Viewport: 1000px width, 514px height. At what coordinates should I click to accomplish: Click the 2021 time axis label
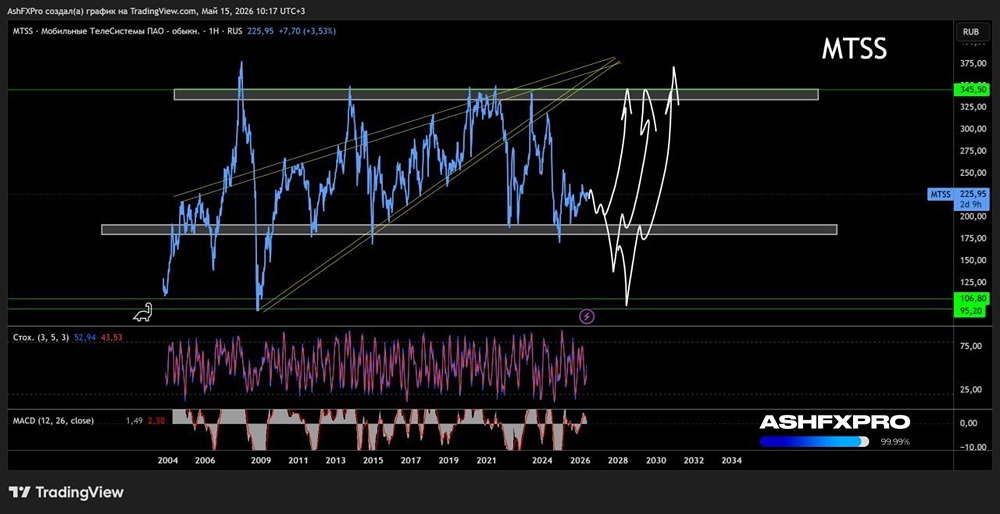(487, 460)
